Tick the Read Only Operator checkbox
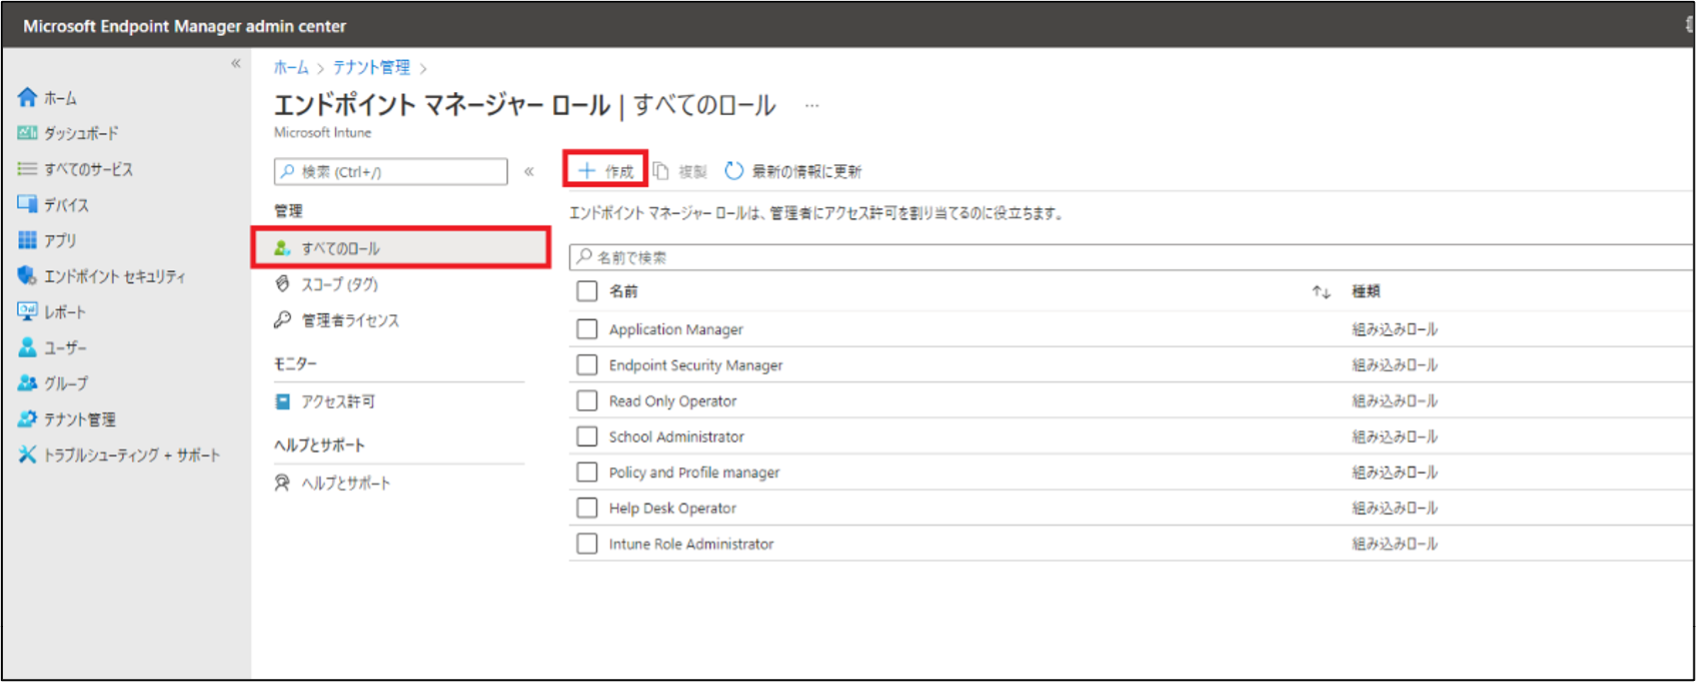 point(587,401)
